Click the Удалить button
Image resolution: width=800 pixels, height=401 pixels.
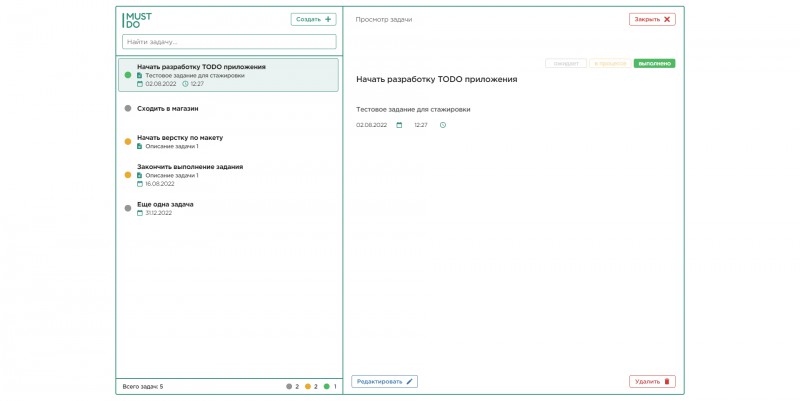[652, 382]
